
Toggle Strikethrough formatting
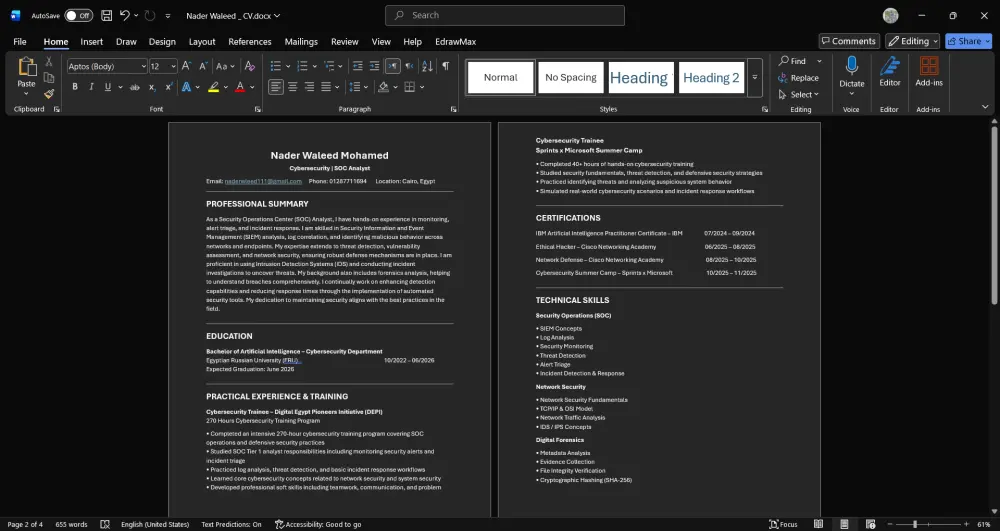(x=135, y=87)
